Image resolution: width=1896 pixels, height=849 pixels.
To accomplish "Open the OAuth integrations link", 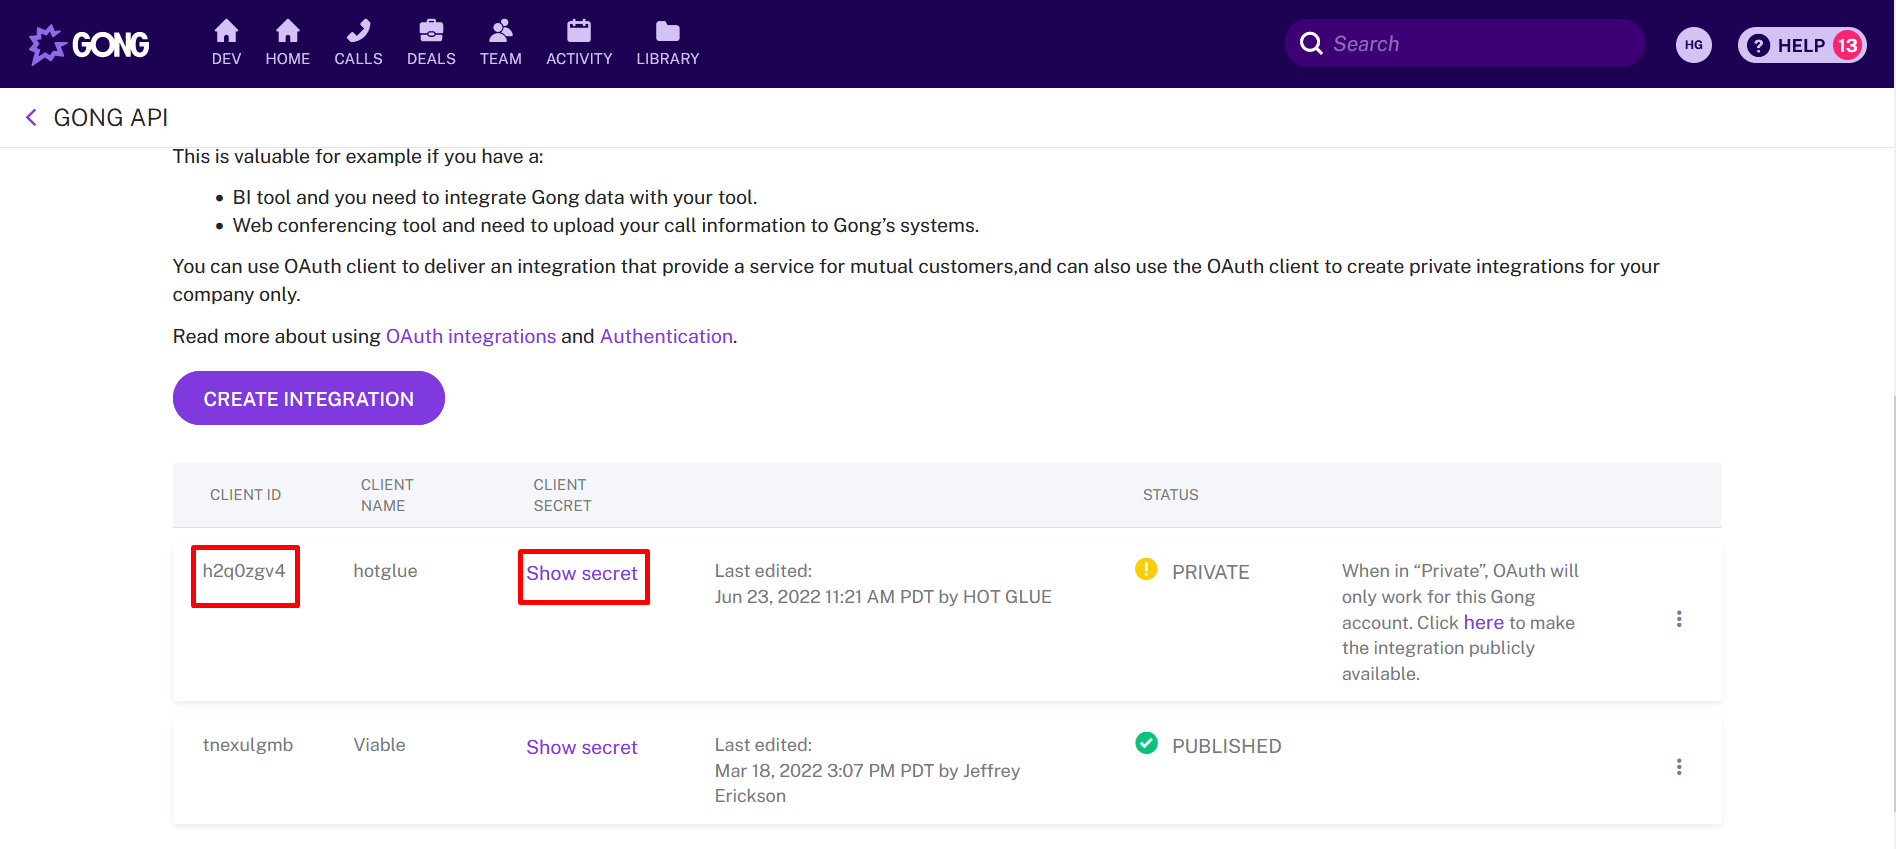I will (x=471, y=336).
